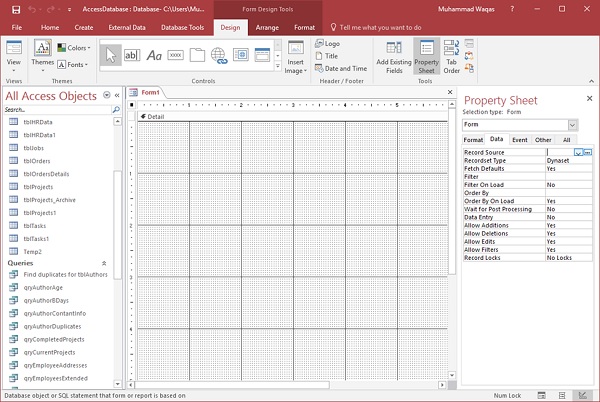Collapse the Queries group in navigation pane

pyautogui.click(x=104, y=263)
